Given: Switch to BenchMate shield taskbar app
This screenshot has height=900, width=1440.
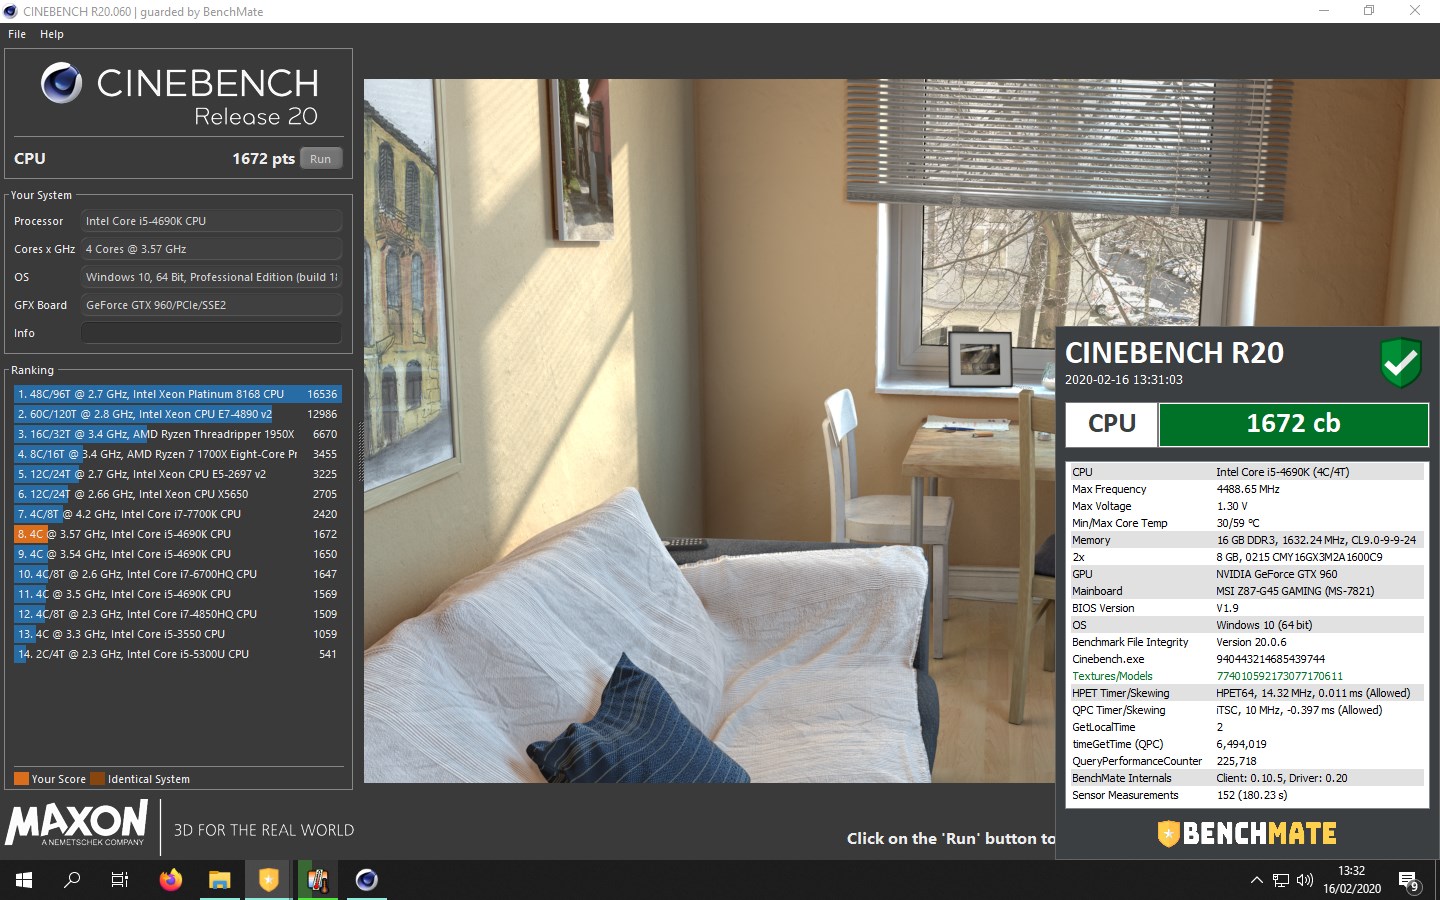Looking at the screenshot, I should (268, 880).
